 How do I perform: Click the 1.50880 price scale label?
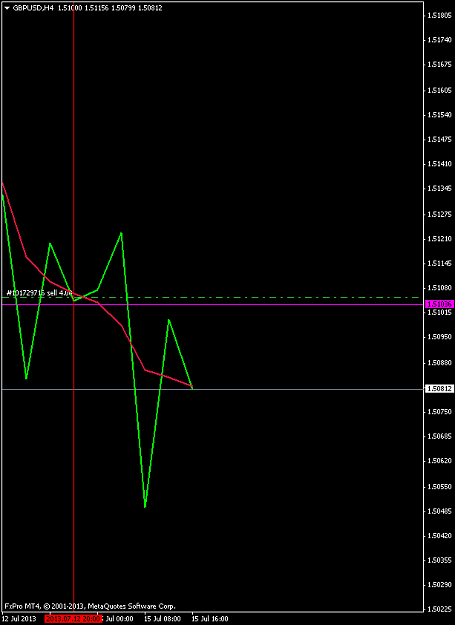click(440, 363)
